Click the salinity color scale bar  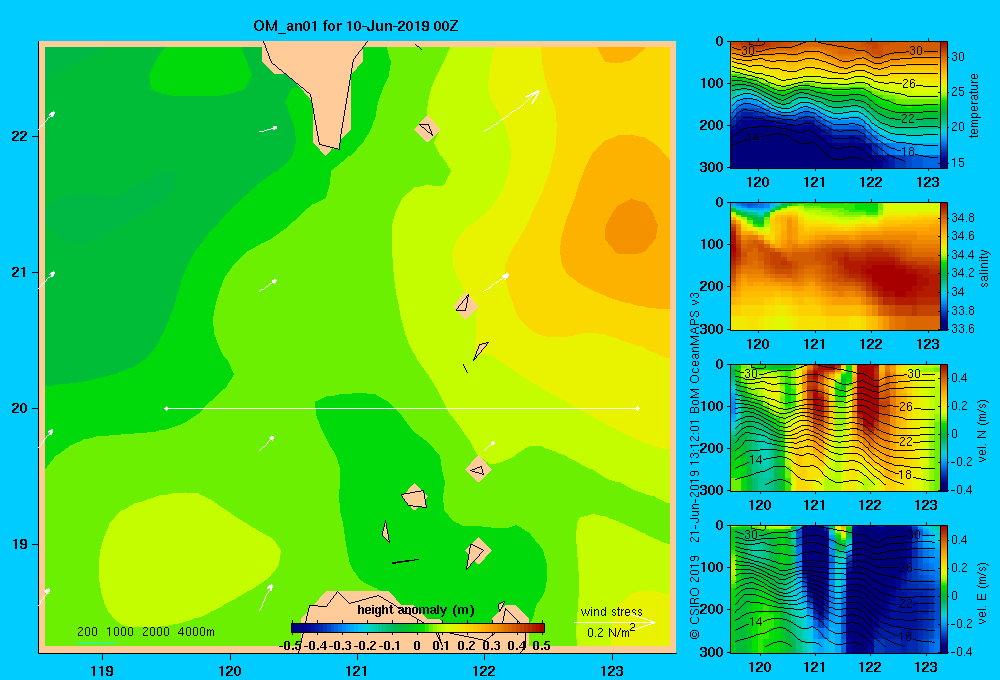coord(944,266)
